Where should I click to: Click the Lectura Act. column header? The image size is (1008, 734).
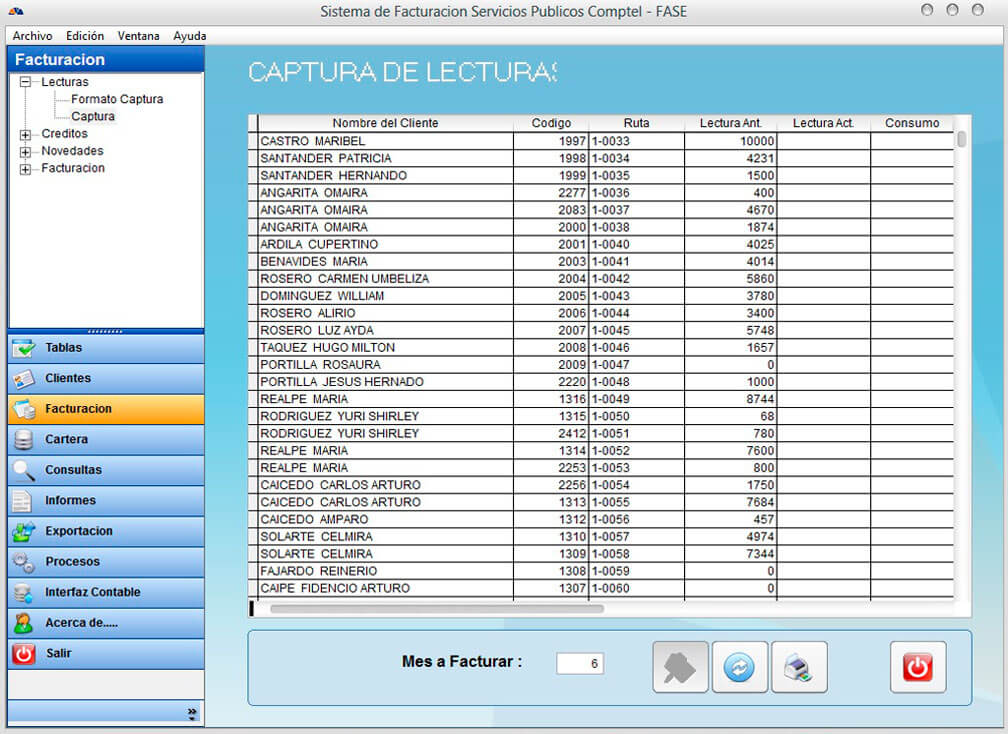(x=824, y=123)
